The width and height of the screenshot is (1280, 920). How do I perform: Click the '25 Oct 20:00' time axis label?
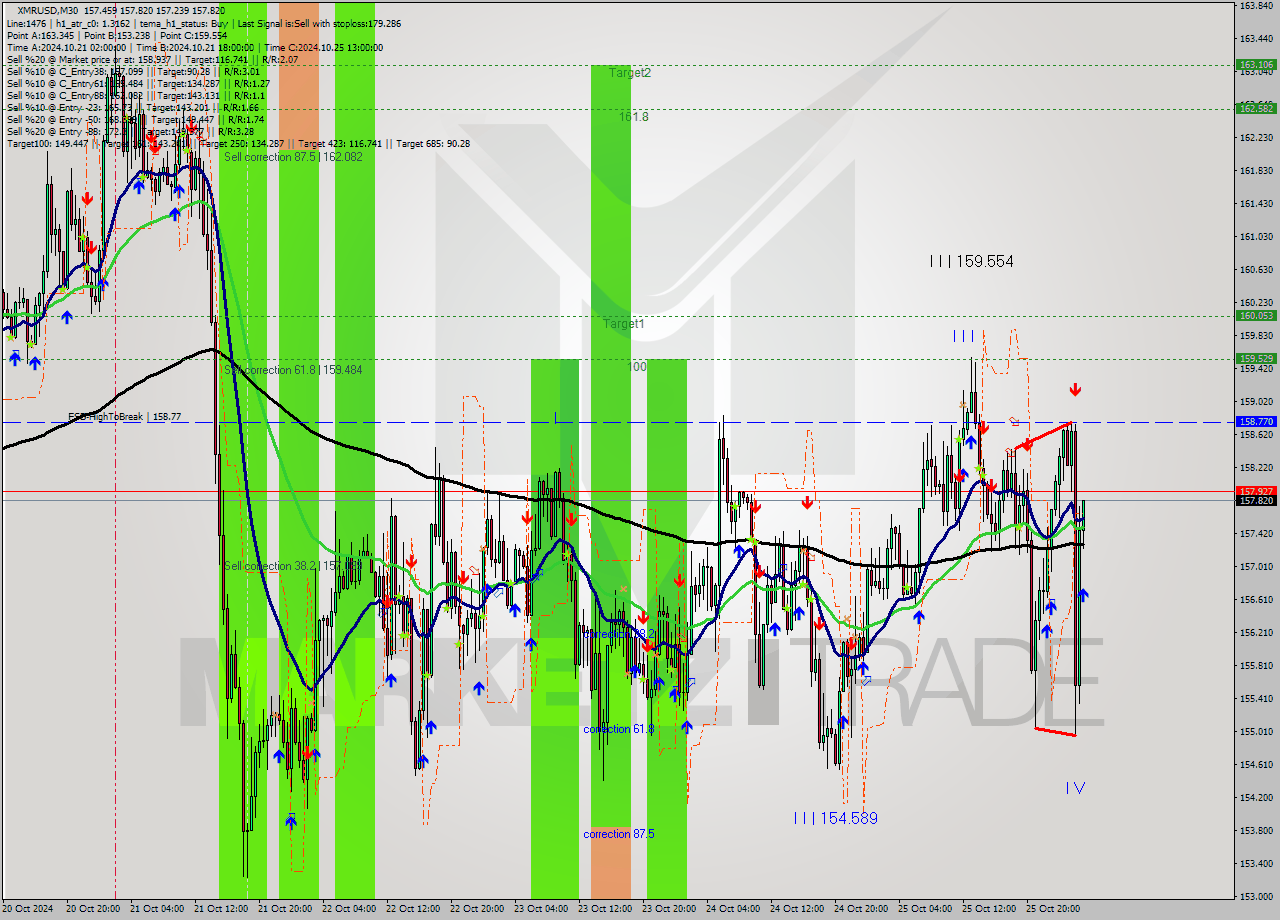(1052, 909)
